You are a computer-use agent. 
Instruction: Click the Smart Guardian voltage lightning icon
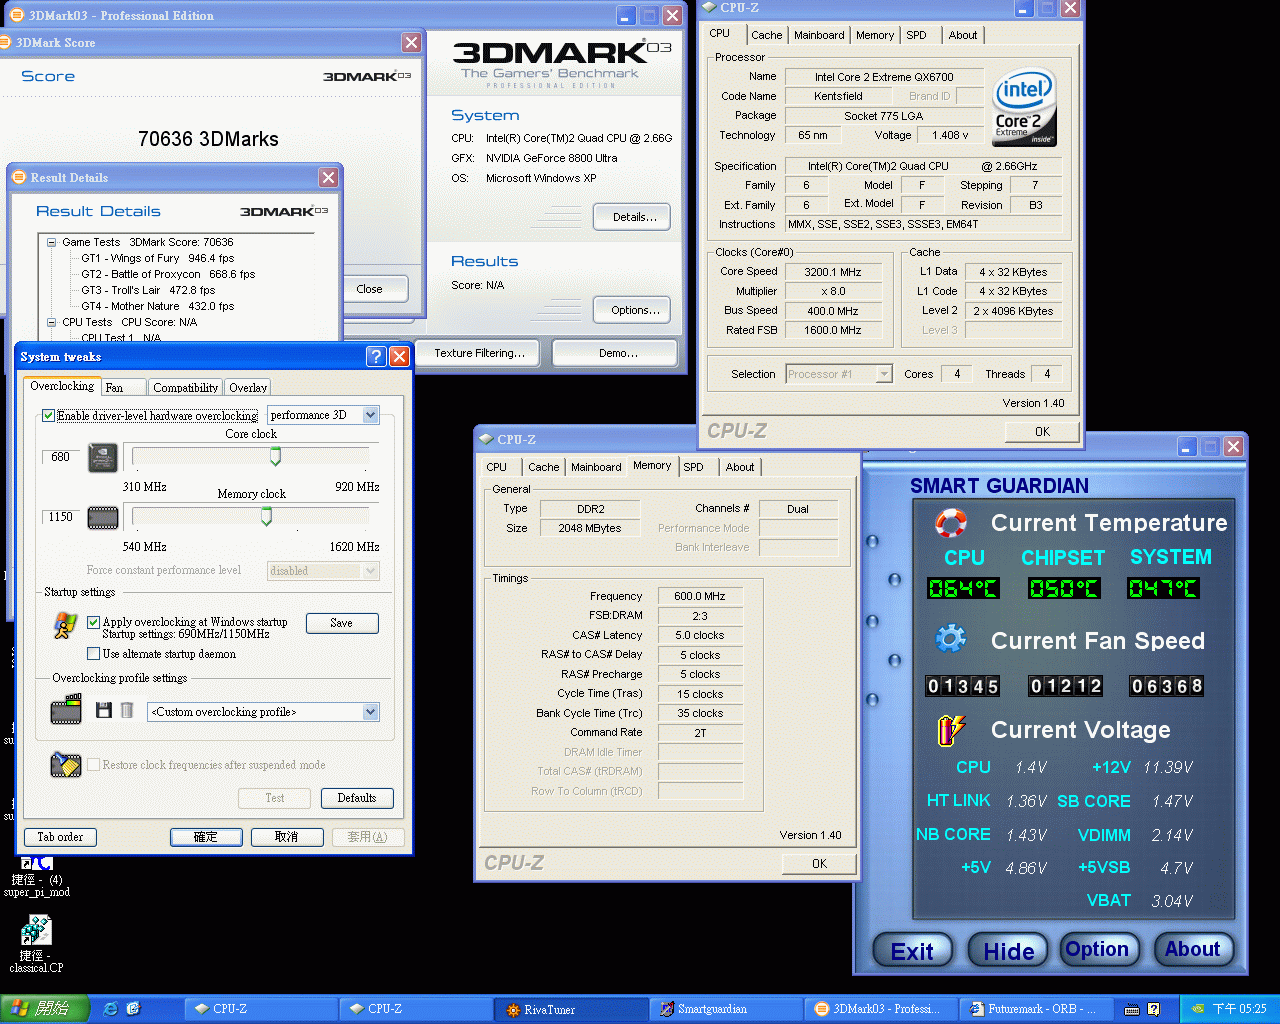click(951, 730)
